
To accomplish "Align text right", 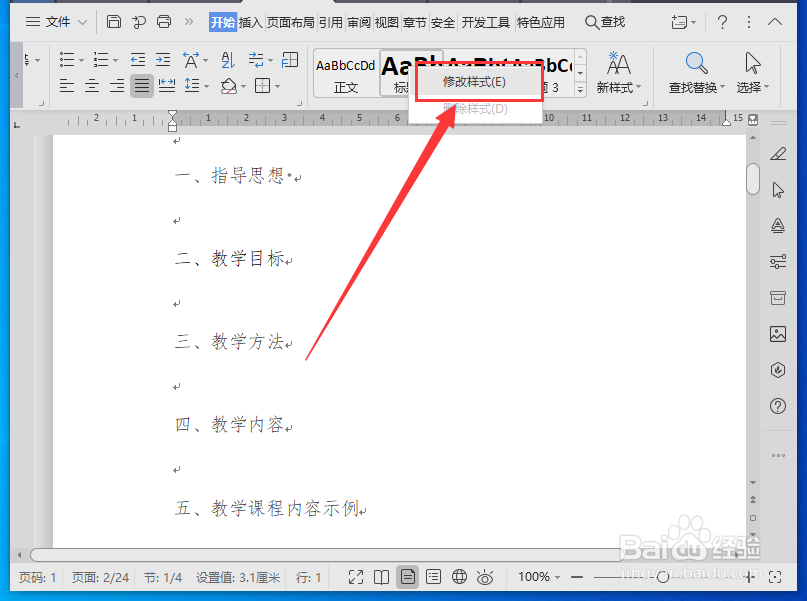I will (x=117, y=85).
